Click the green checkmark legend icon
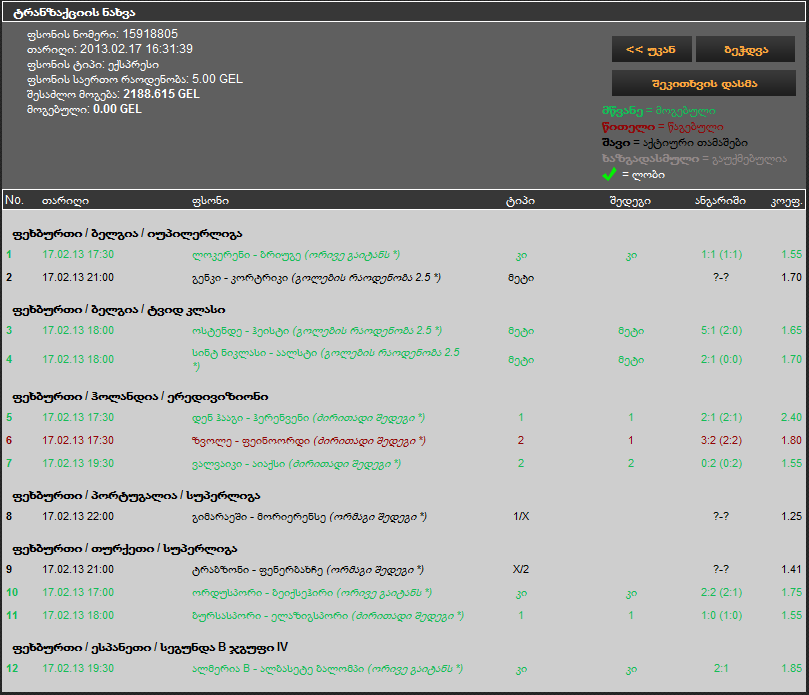This screenshot has width=809, height=695. coord(609,174)
